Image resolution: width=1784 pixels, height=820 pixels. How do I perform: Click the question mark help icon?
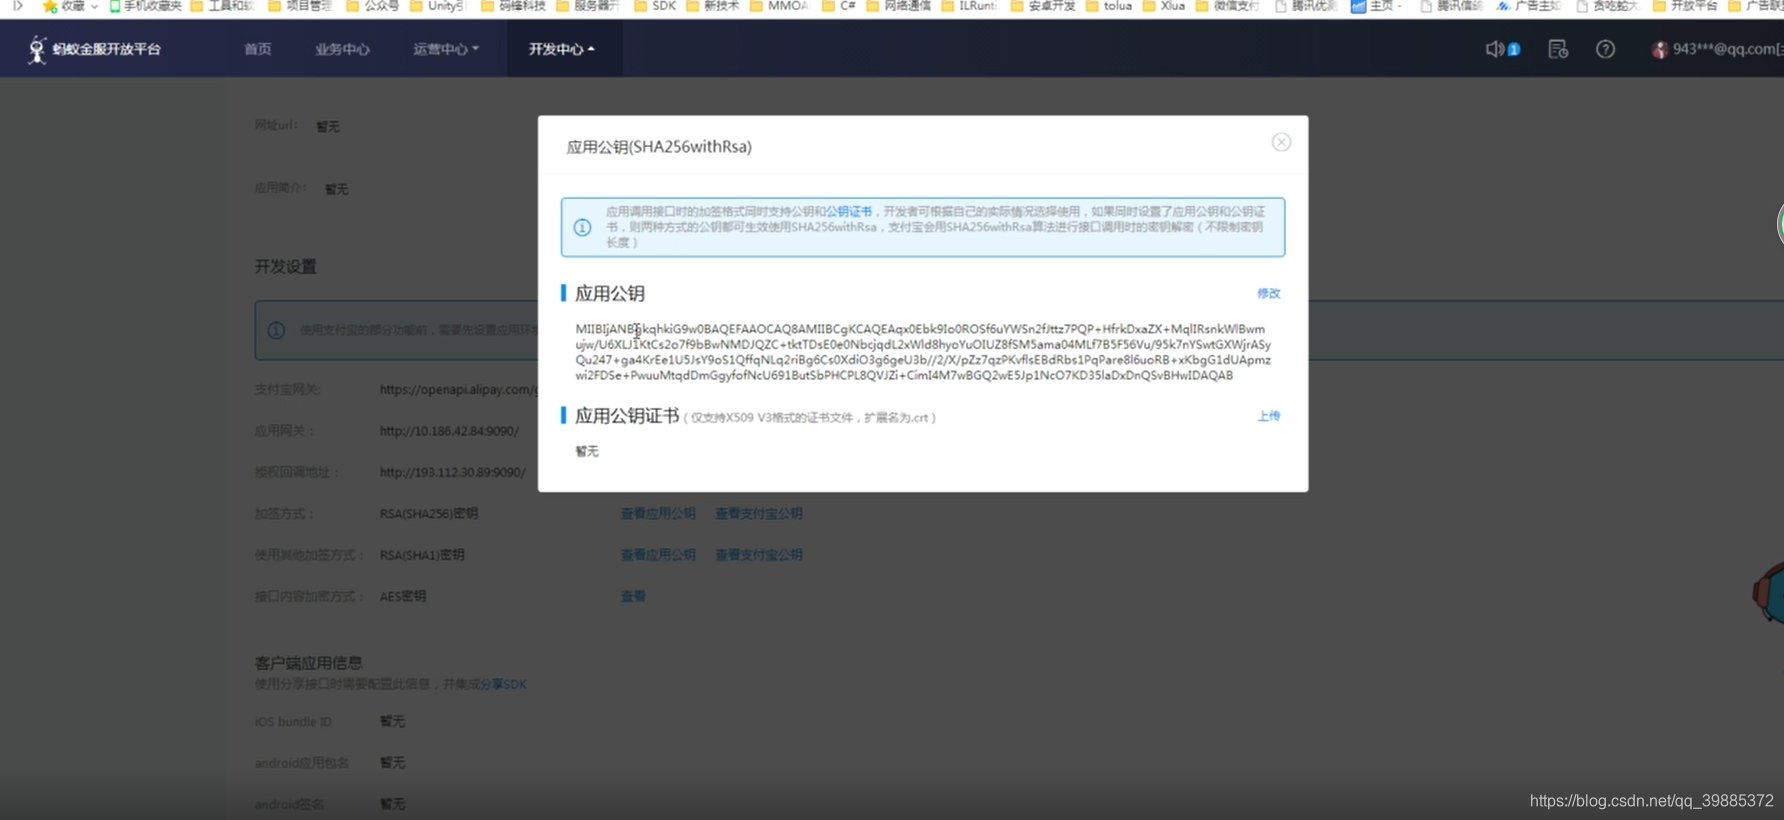(1605, 49)
